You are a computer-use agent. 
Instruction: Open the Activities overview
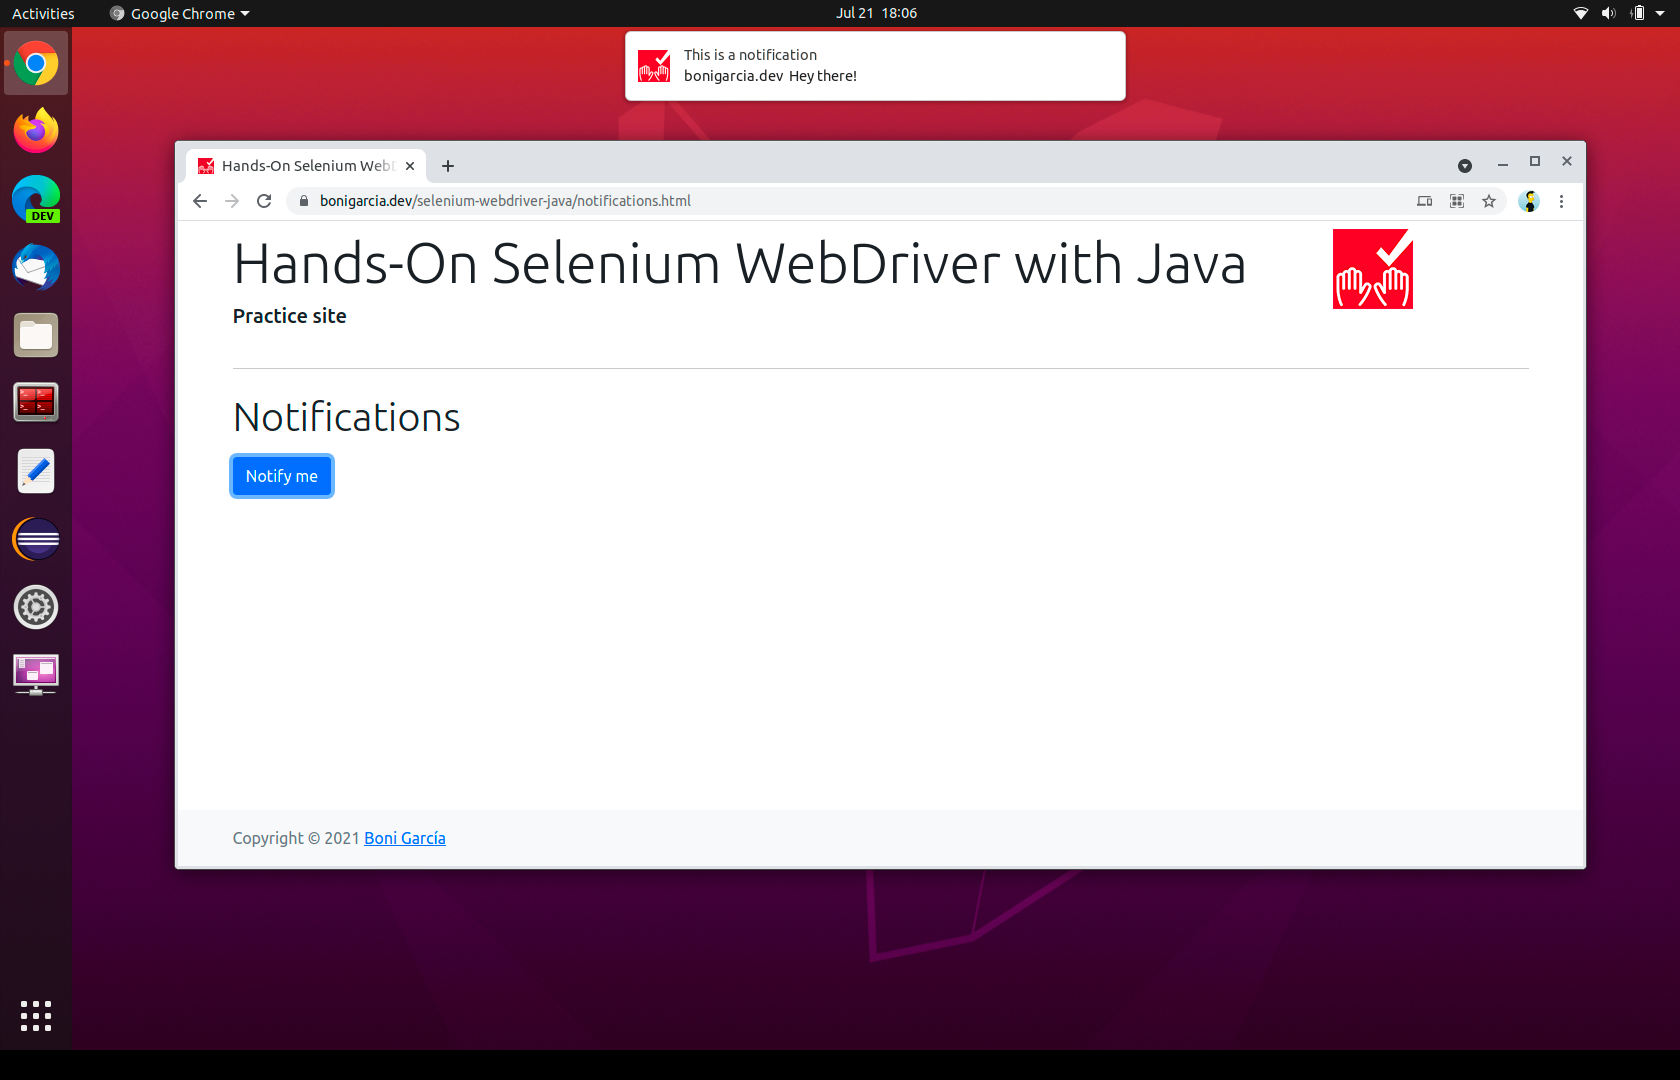(43, 13)
